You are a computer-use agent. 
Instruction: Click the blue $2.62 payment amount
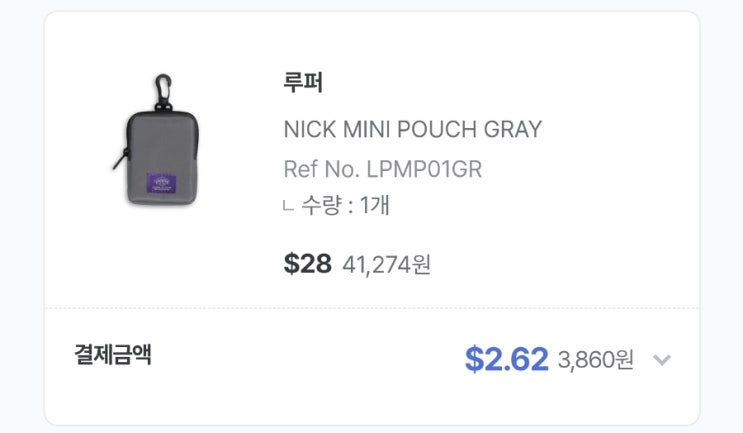[x=507, y=359]
